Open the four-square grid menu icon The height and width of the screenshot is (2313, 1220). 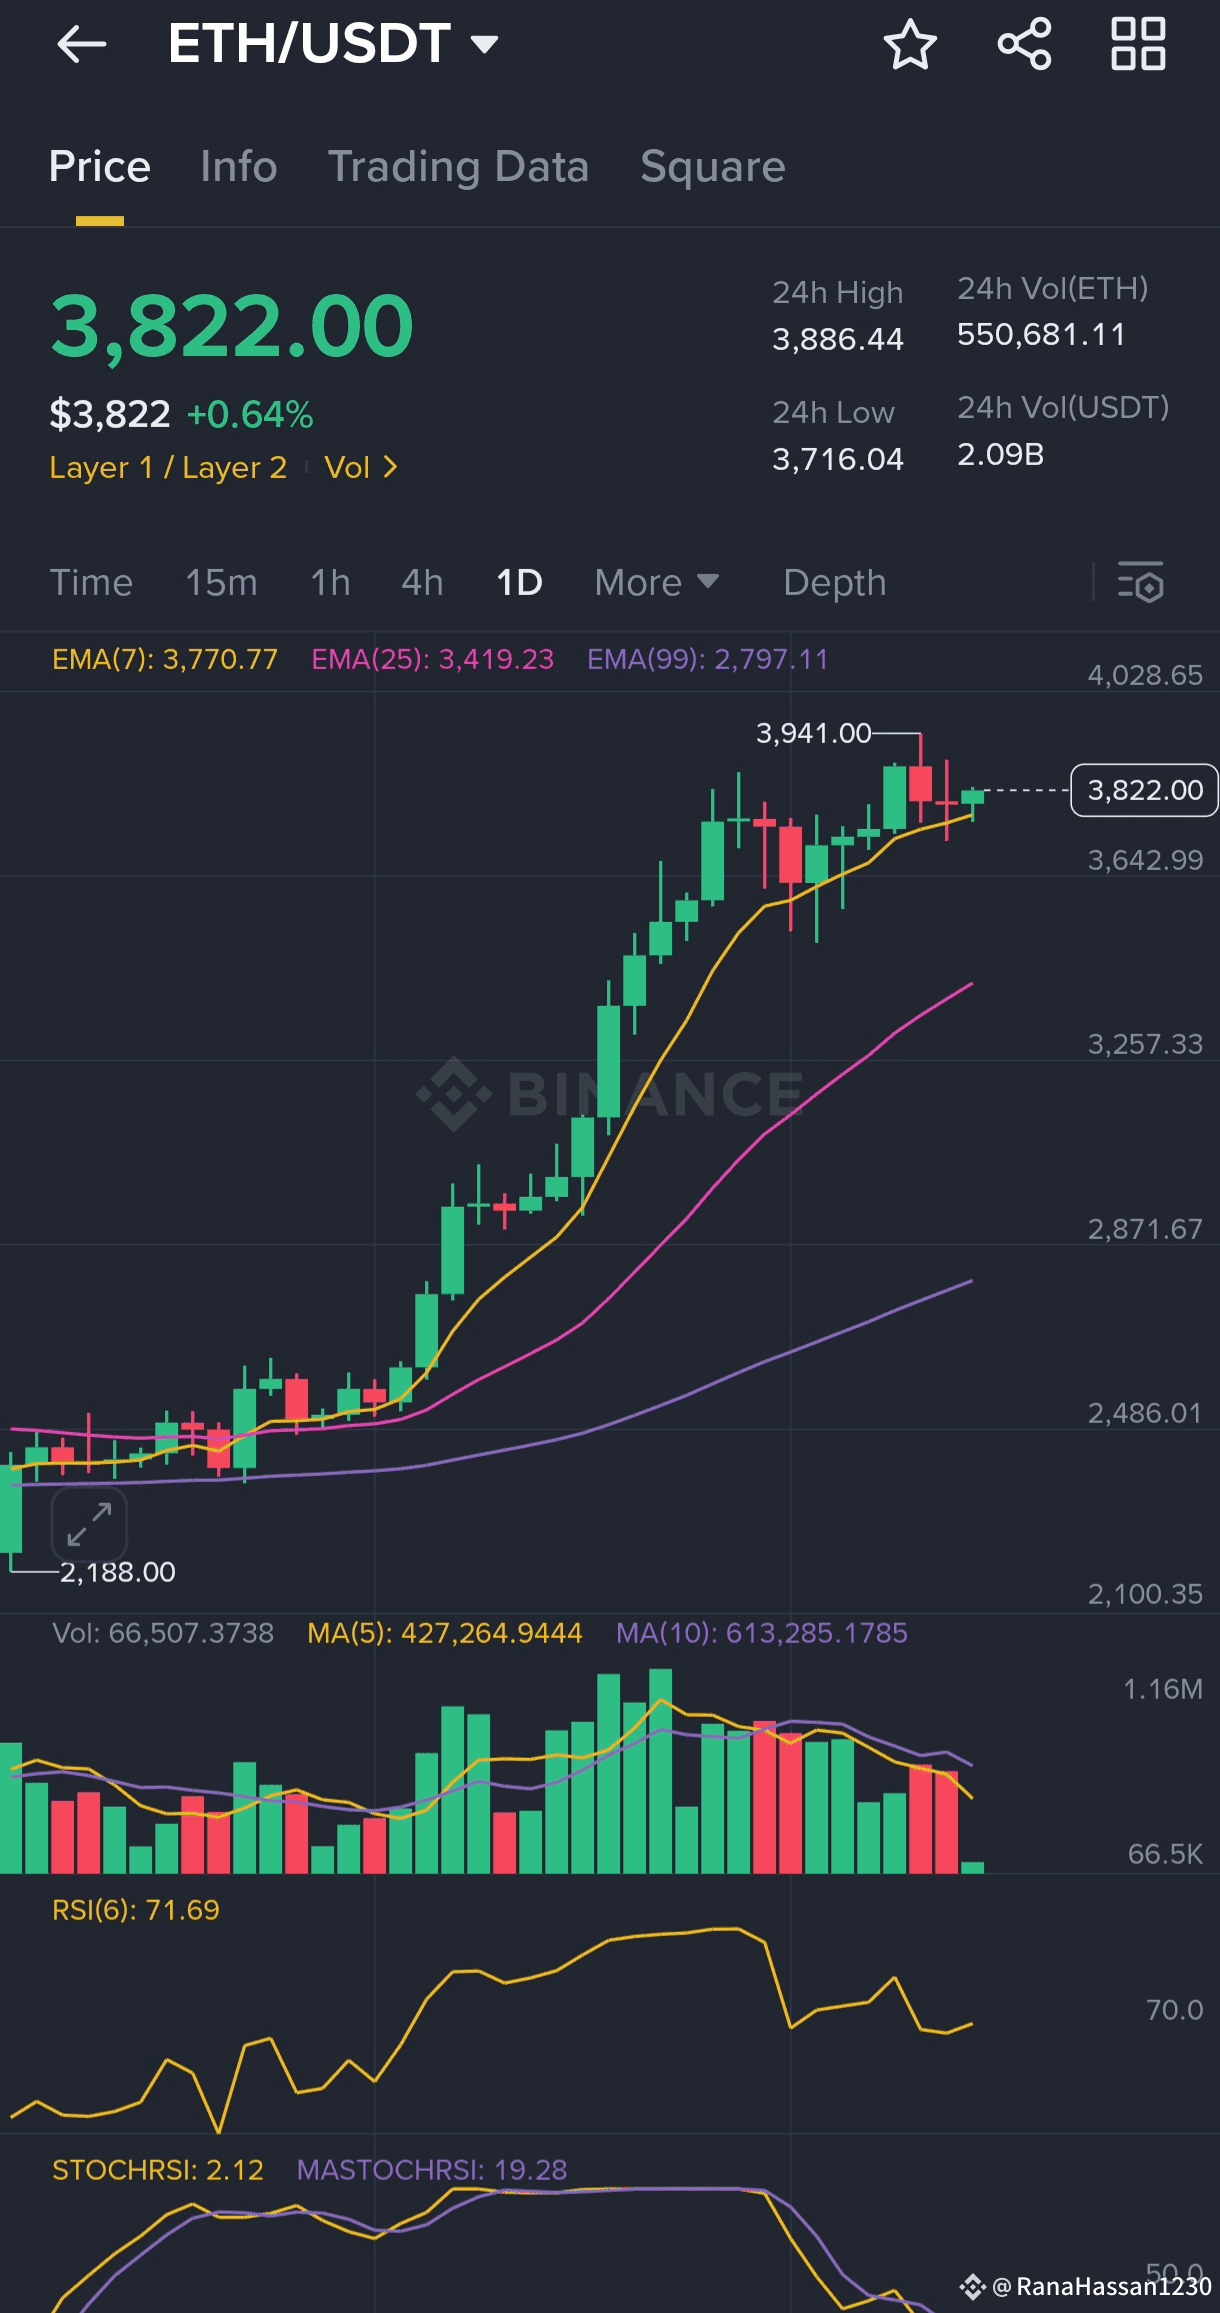(x=1138, y=44)
